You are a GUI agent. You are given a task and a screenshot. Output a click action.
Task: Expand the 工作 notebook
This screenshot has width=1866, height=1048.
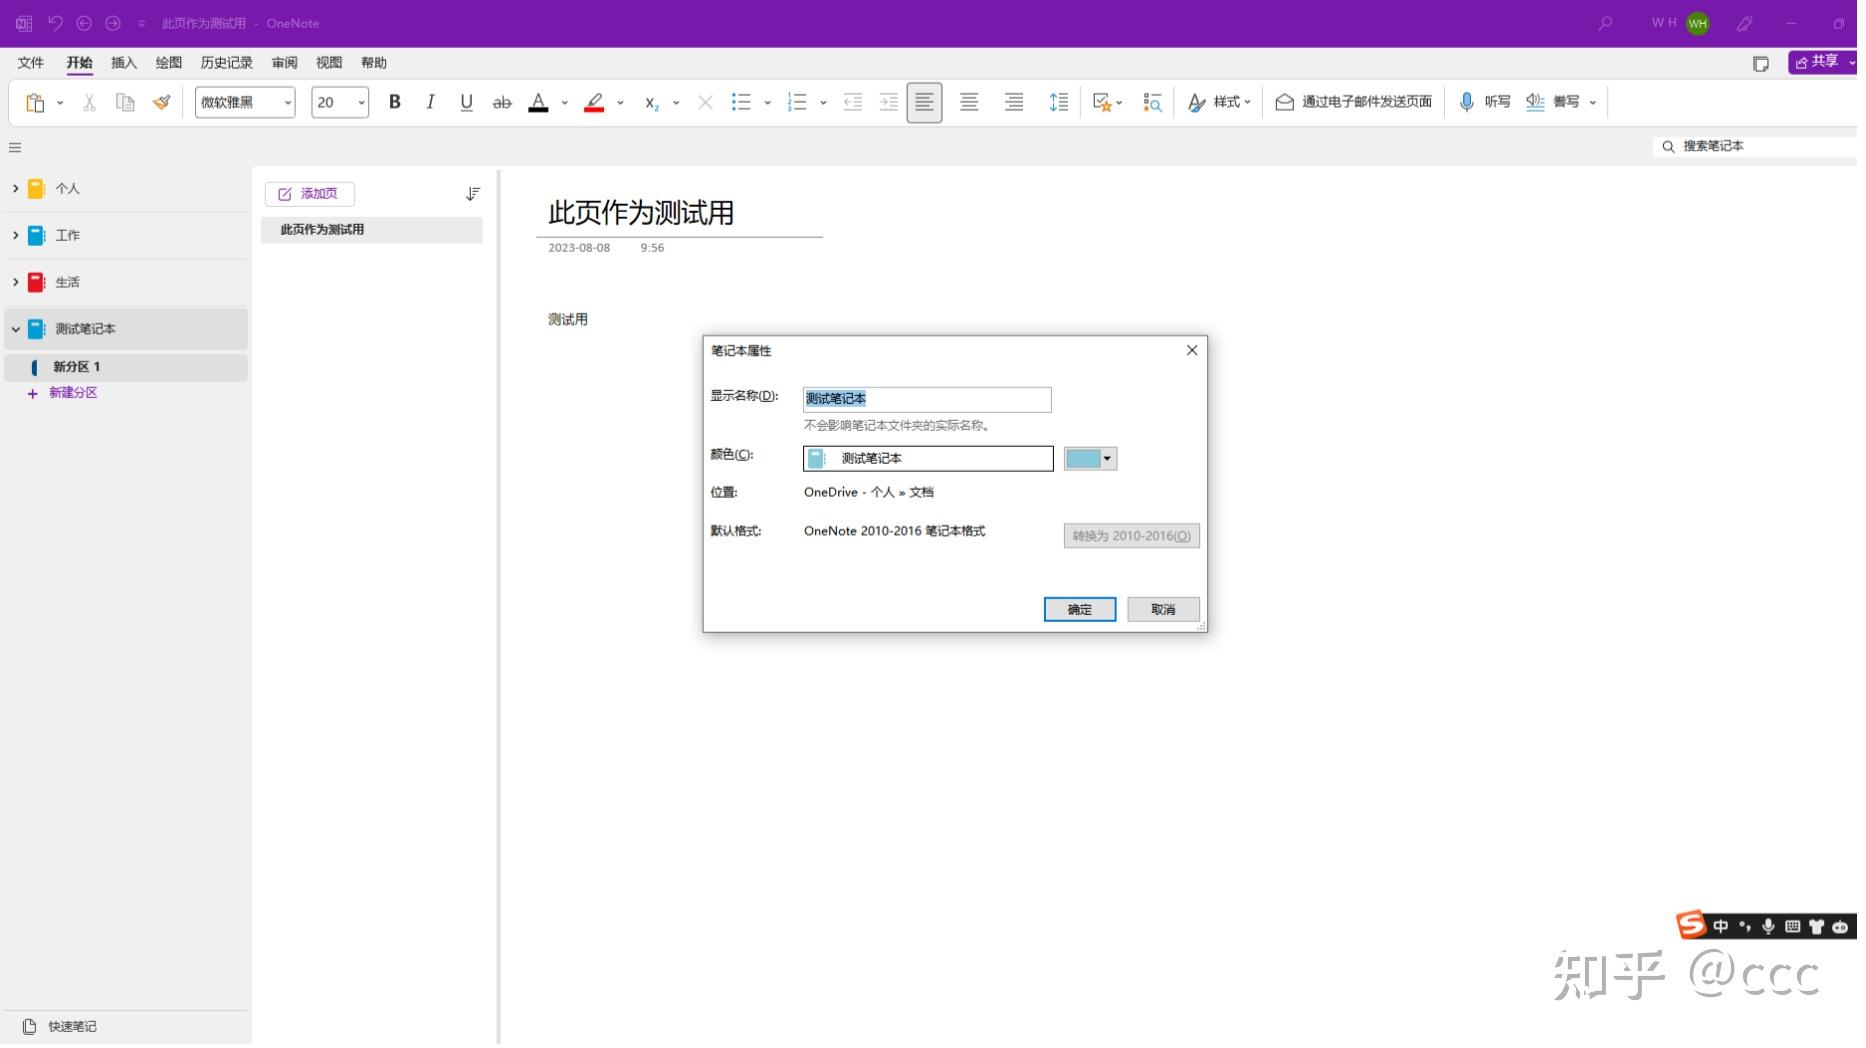coord(15,235)
